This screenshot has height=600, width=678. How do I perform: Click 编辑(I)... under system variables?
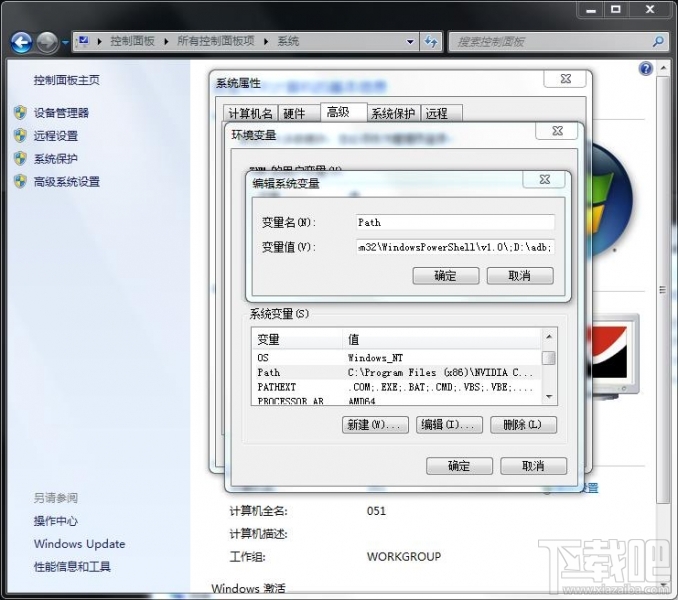coord(449,425)
